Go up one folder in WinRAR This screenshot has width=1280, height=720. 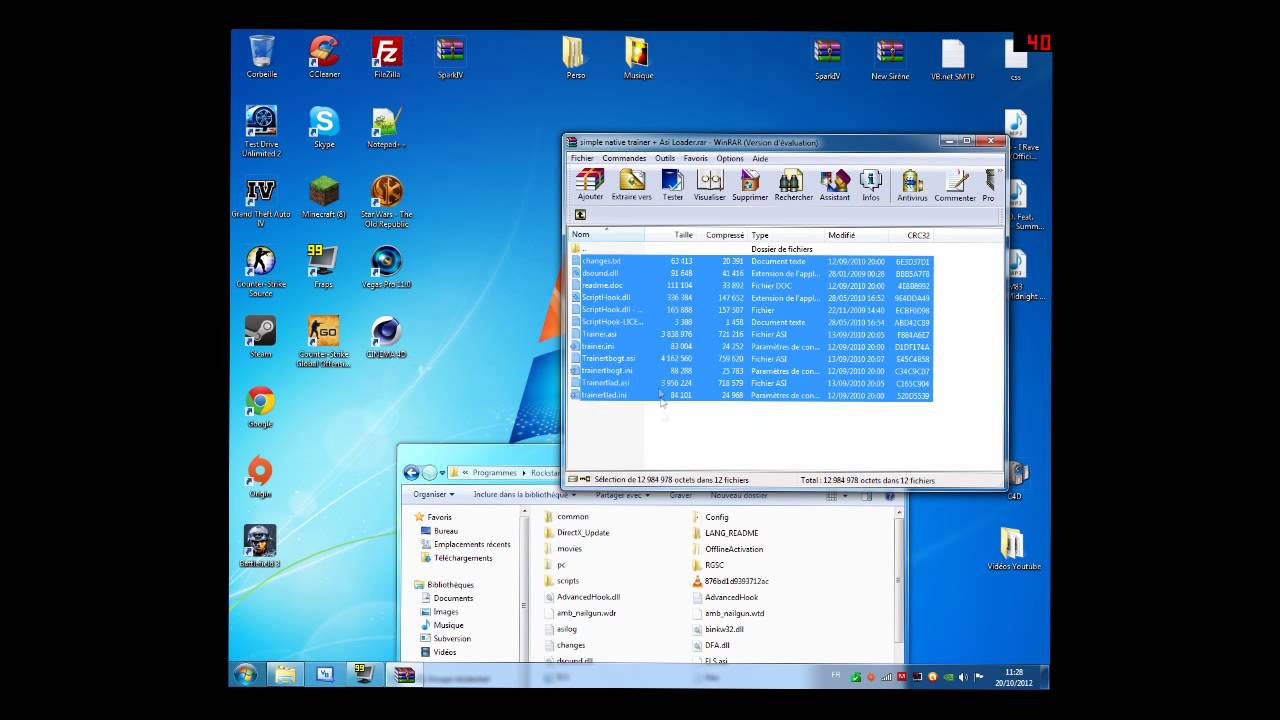coord(580,215)
